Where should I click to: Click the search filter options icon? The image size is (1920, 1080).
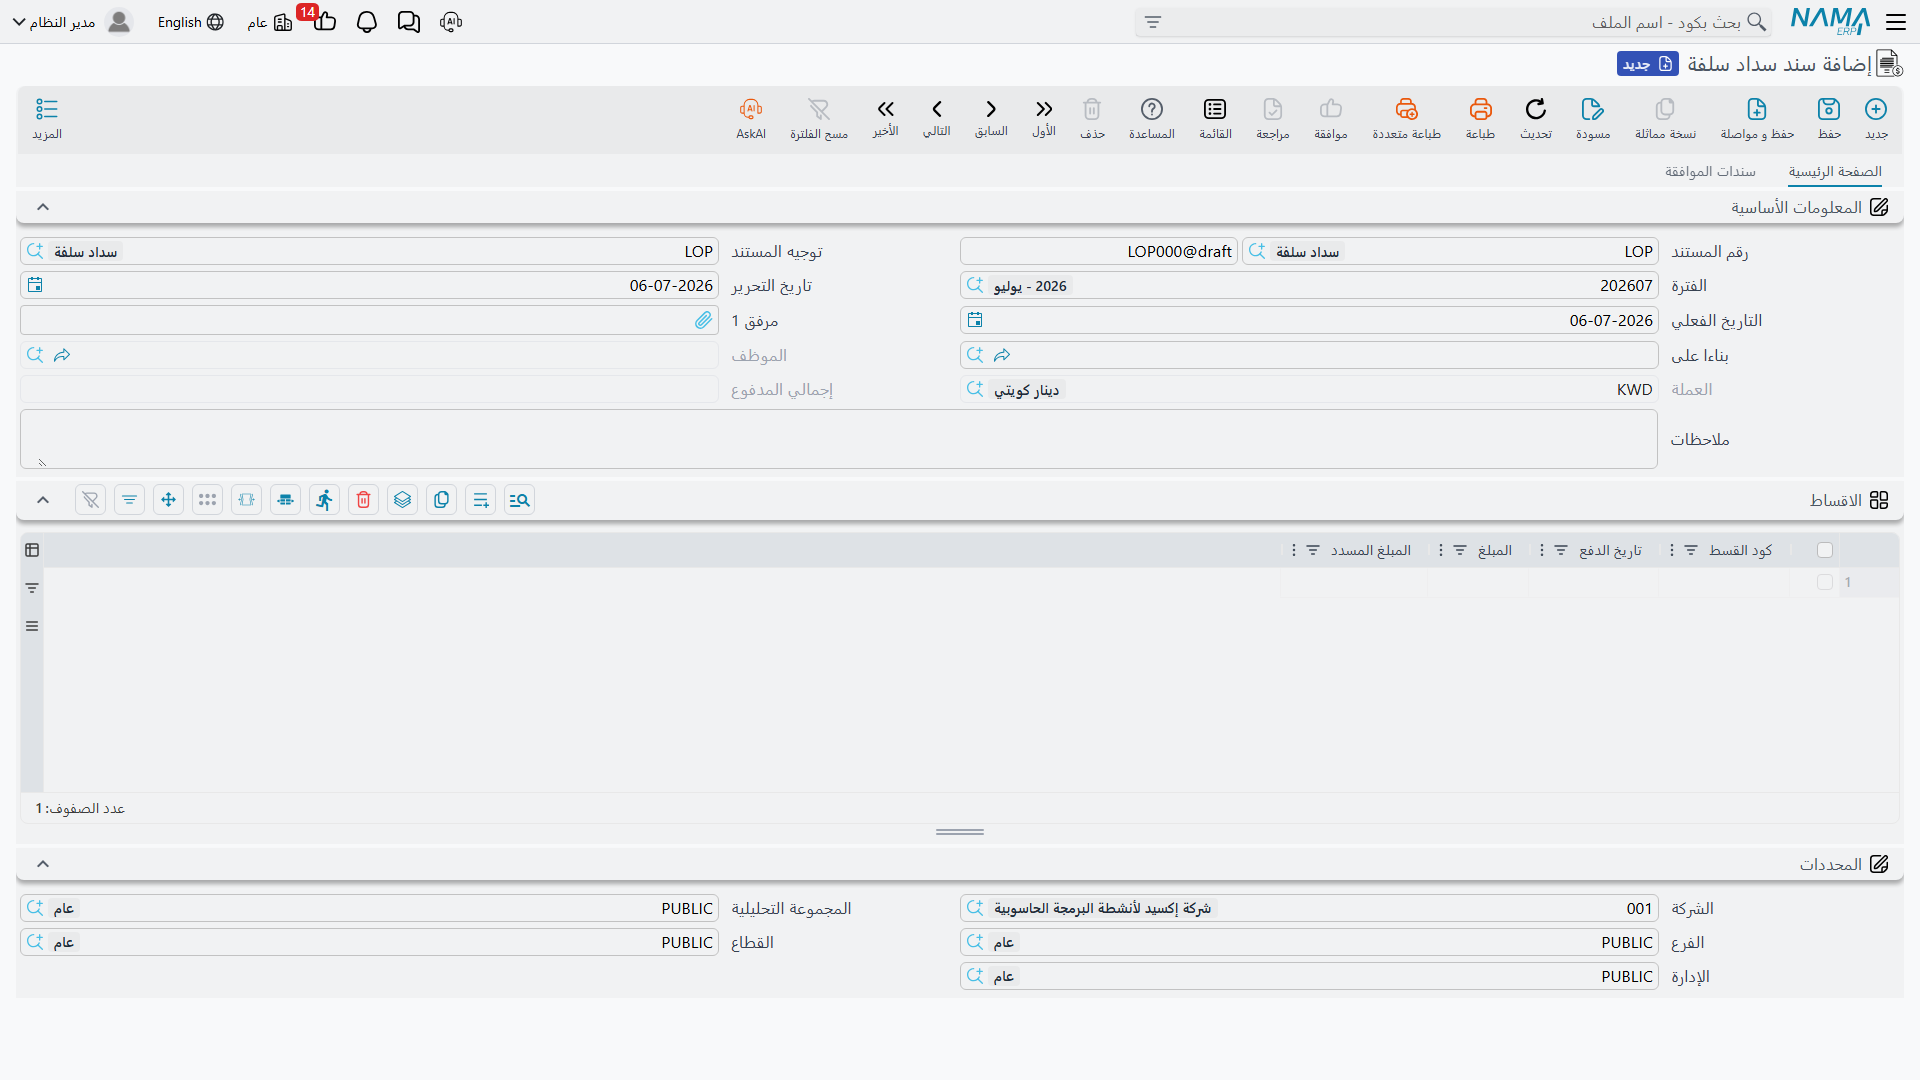pos(1153,22)
